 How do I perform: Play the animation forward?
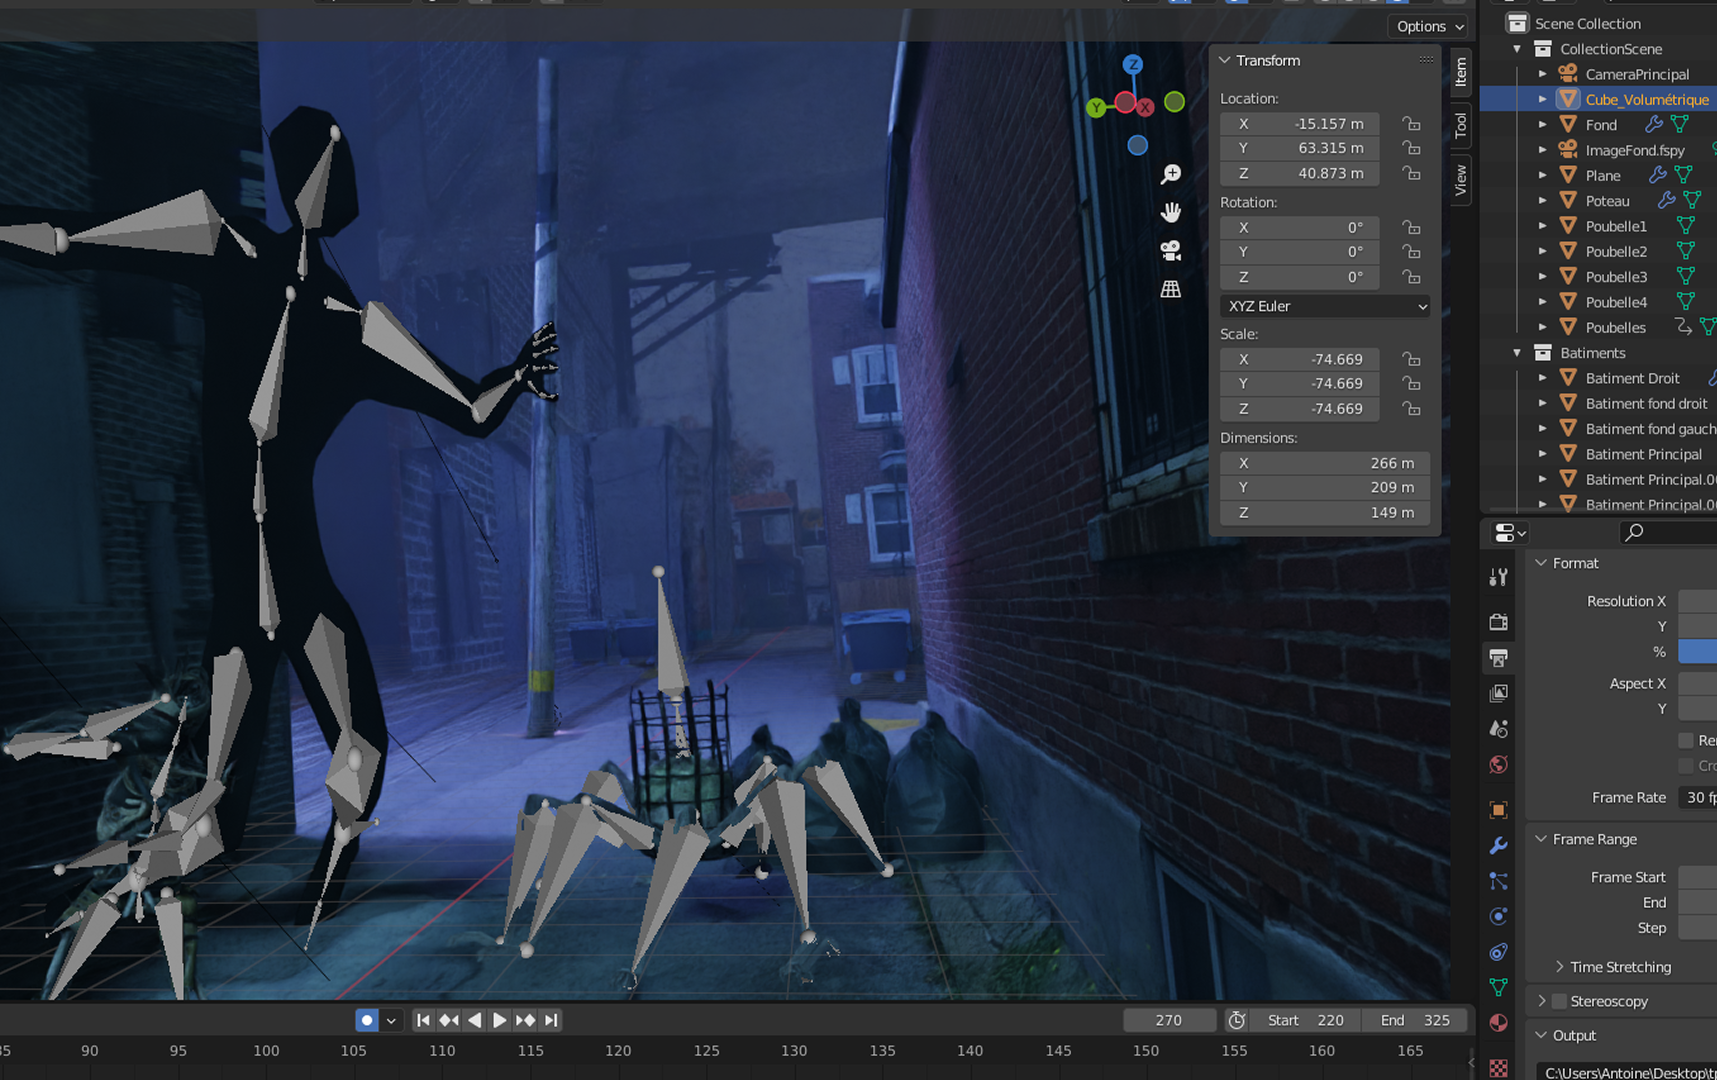point(499,1020)
